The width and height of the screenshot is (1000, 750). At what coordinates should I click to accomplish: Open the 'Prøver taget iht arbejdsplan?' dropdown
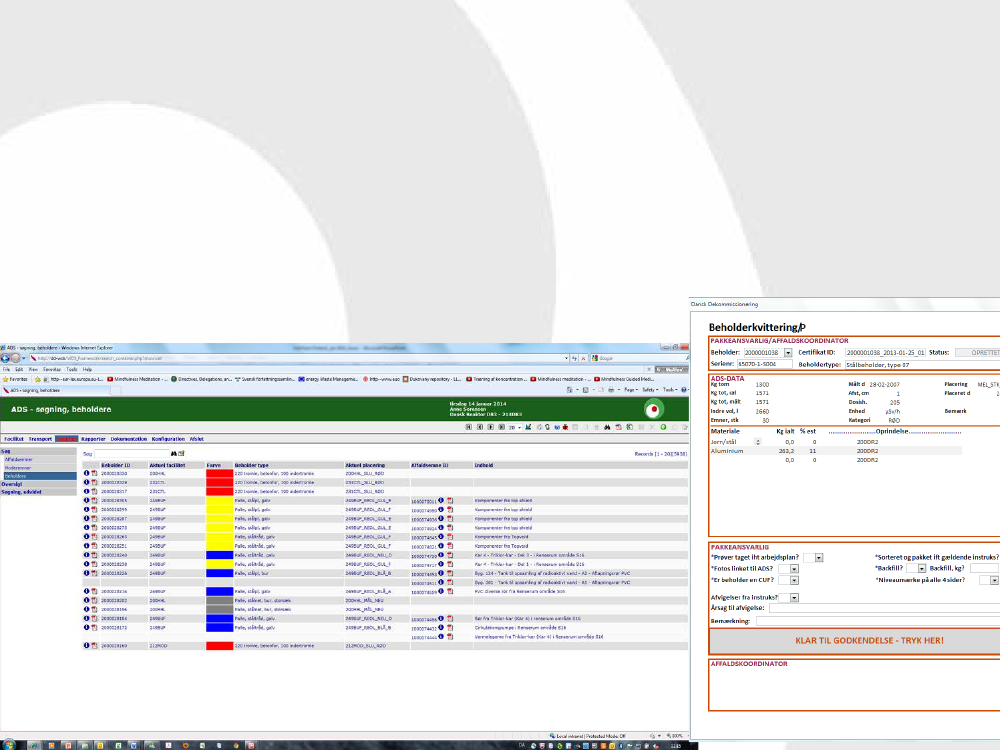tap(819, 558)
